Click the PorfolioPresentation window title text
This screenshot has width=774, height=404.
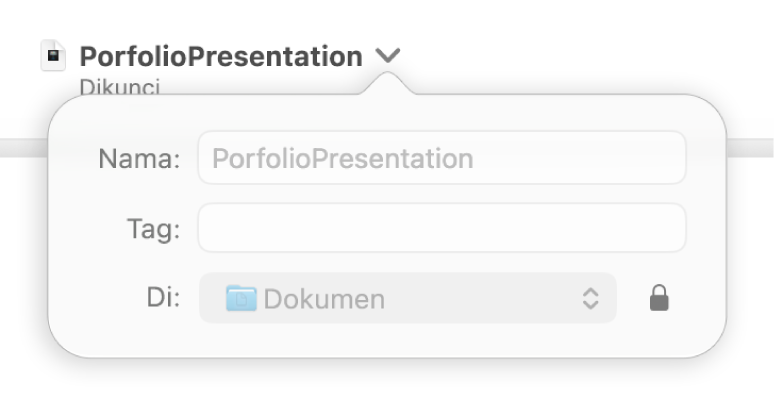[x=221, y=56]
